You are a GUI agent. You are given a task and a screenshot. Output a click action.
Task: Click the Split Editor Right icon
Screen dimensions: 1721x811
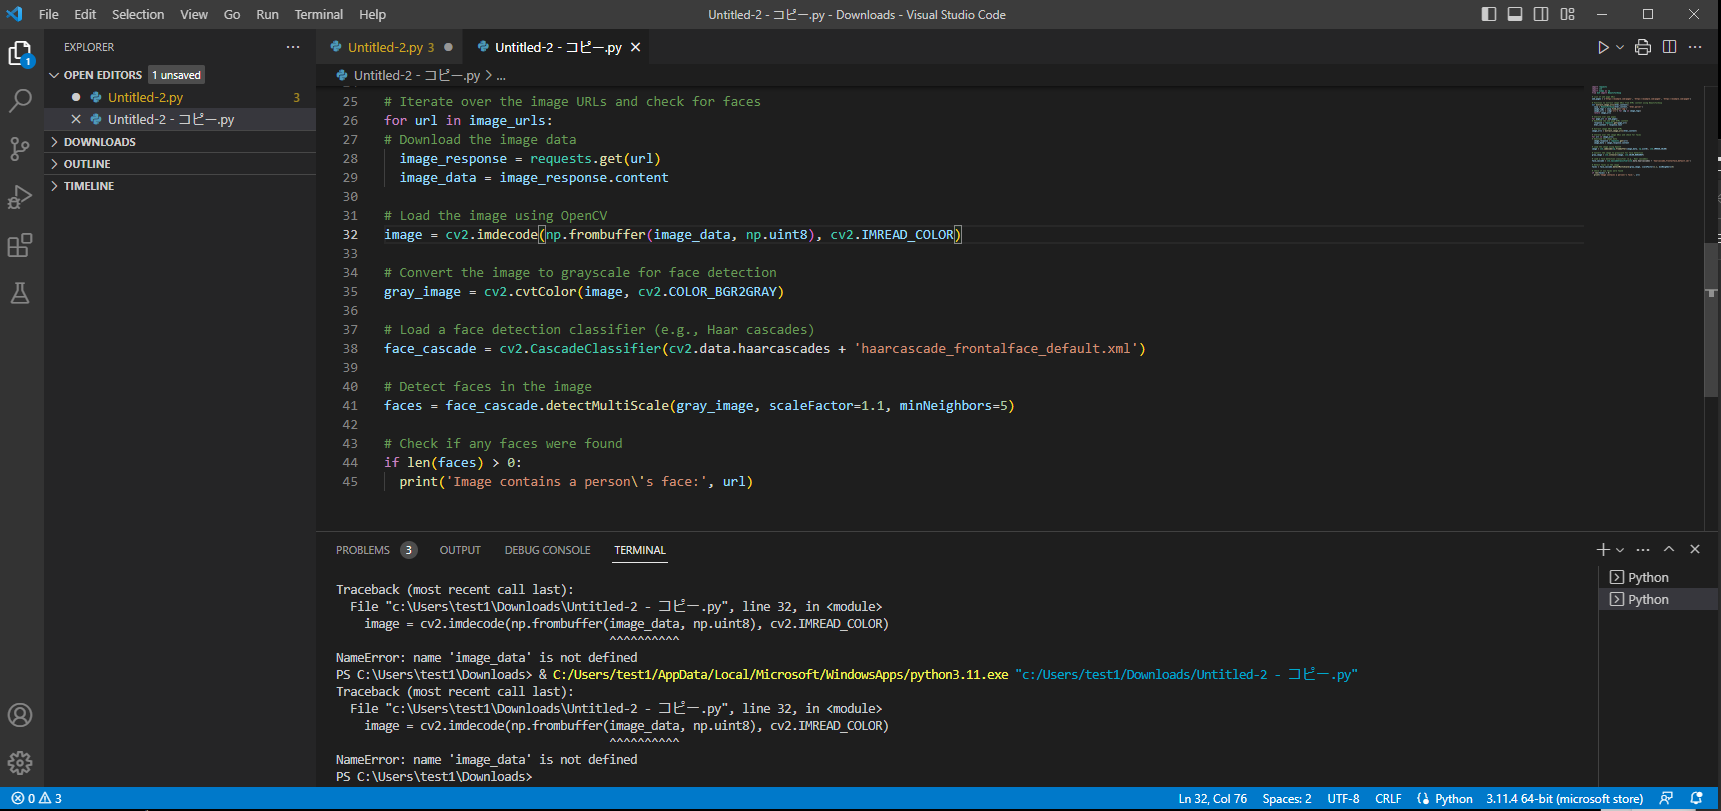[1669, 47]
